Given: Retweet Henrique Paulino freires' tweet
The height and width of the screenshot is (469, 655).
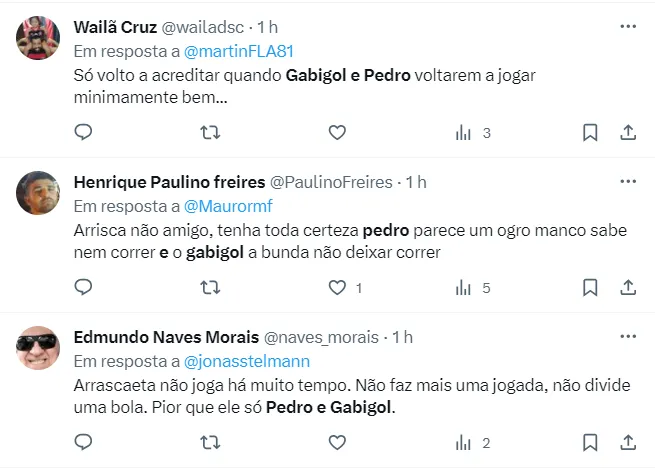Looking at the screenshot, I should coord(210,288).
